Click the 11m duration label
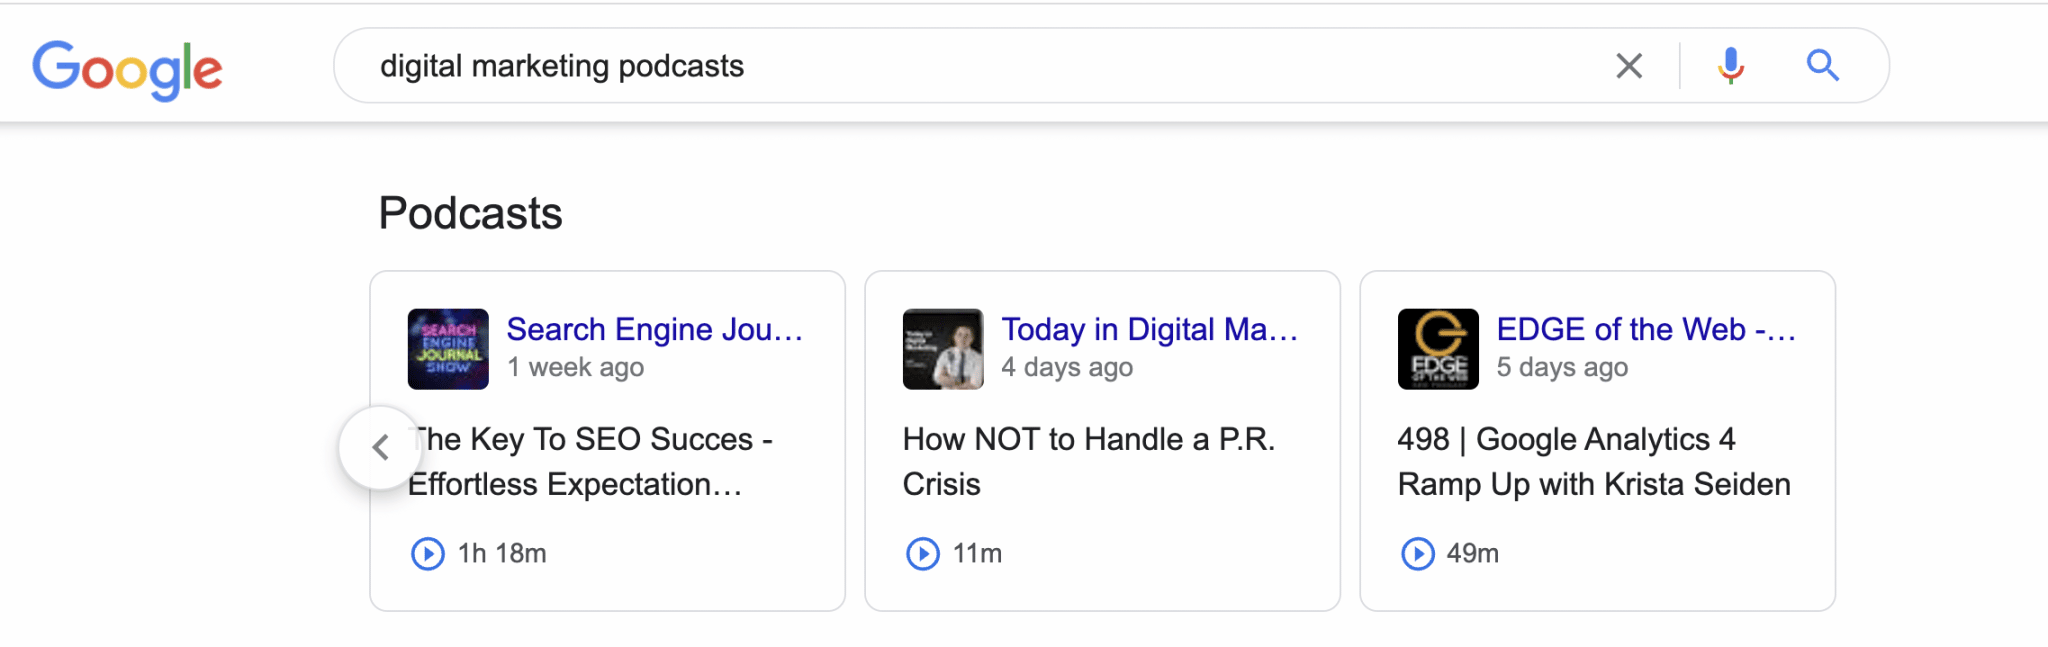This screenshot has width=2048, height=647. [x=977, y=553]
